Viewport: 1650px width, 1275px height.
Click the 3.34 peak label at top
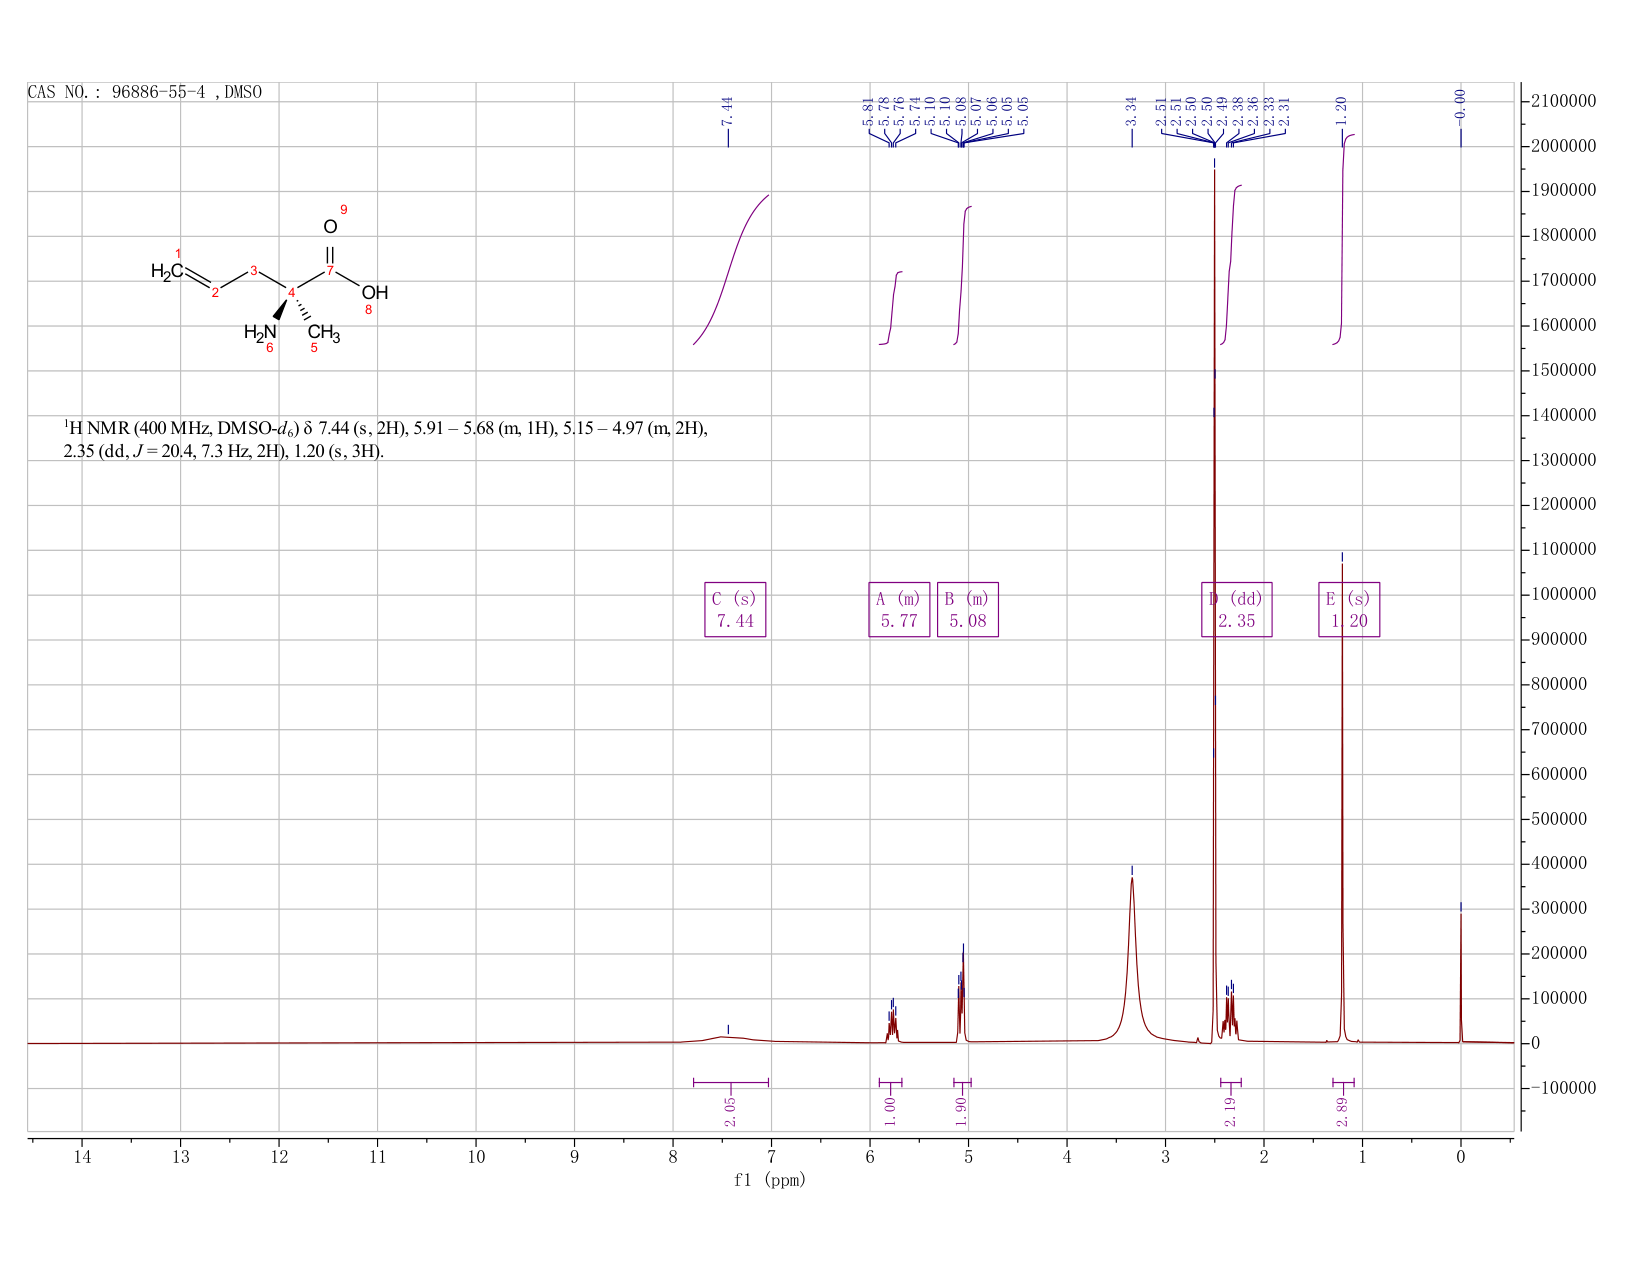1132,110
